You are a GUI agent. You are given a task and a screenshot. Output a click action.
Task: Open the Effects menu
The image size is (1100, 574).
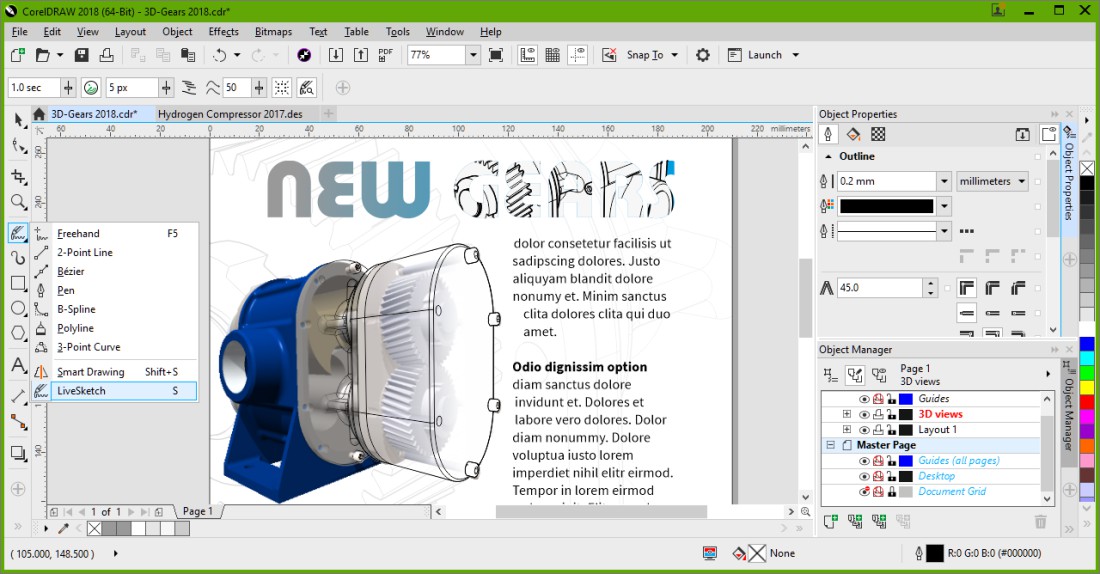pos(223,31)
